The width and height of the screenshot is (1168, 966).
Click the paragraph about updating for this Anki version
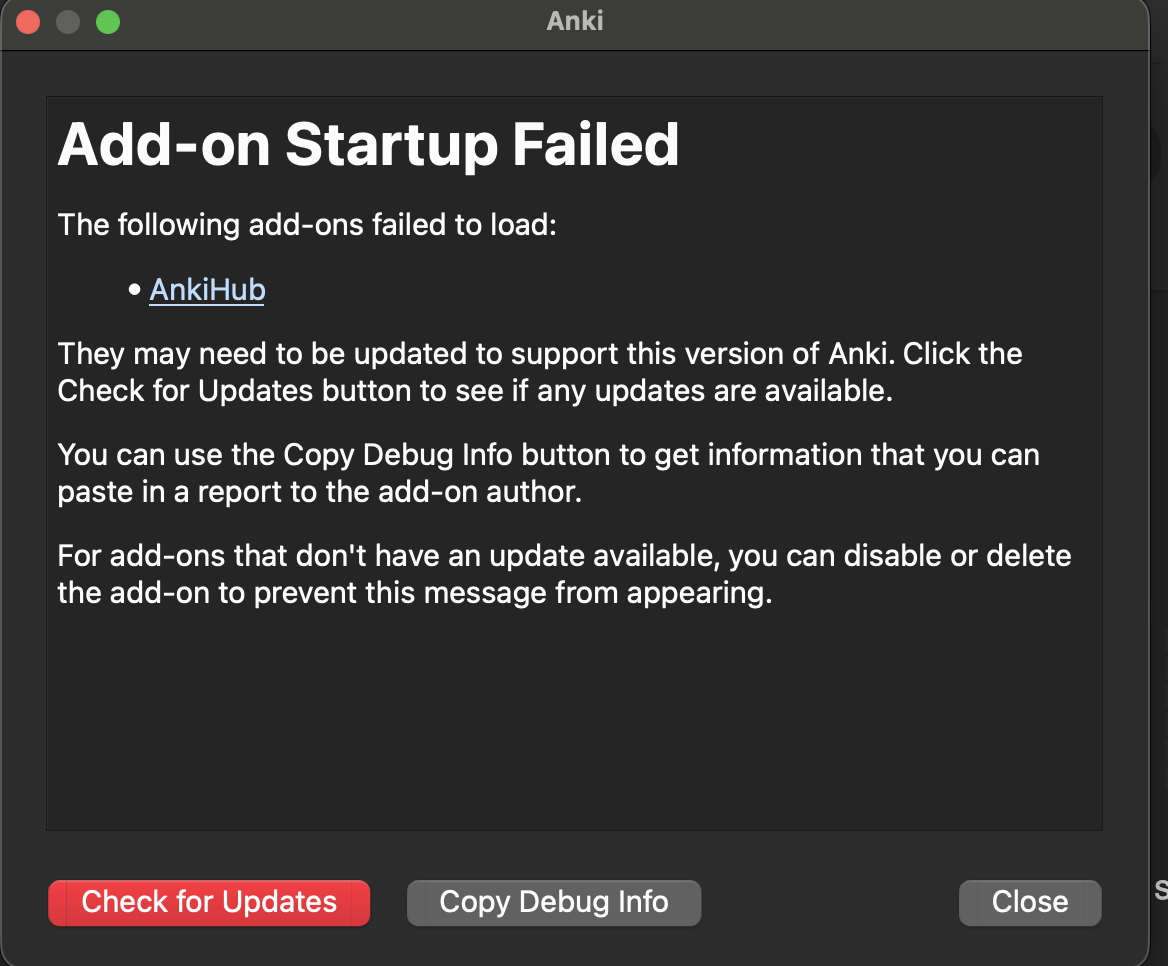click(540, 372)
